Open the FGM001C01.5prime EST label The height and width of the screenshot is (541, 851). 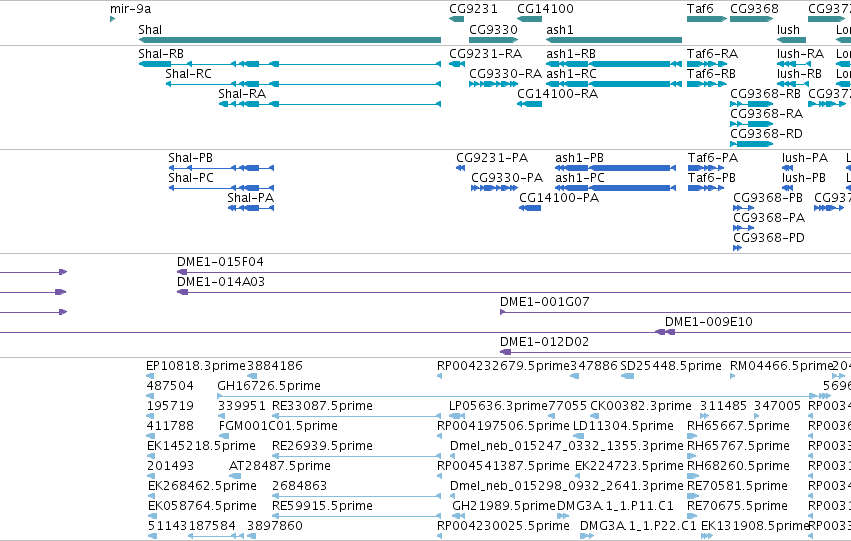[278, 427]
